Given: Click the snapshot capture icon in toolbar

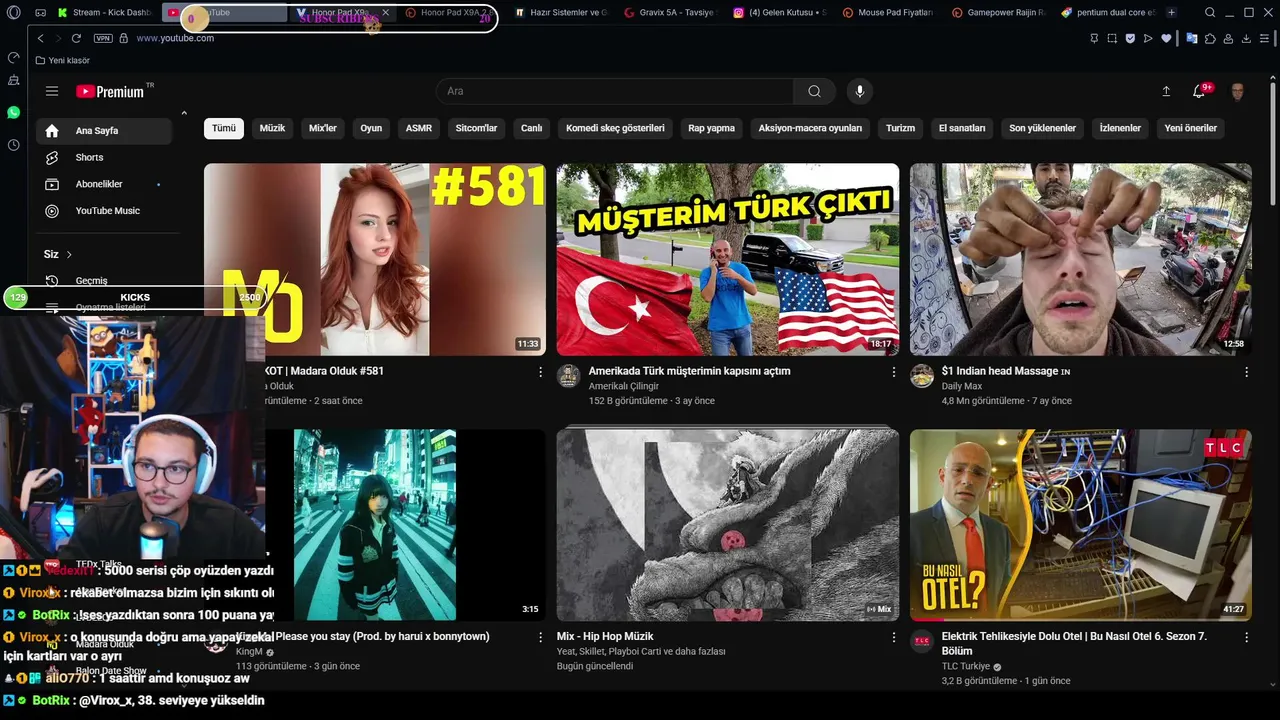Looking at the screenshot, I should (1112, 38).
